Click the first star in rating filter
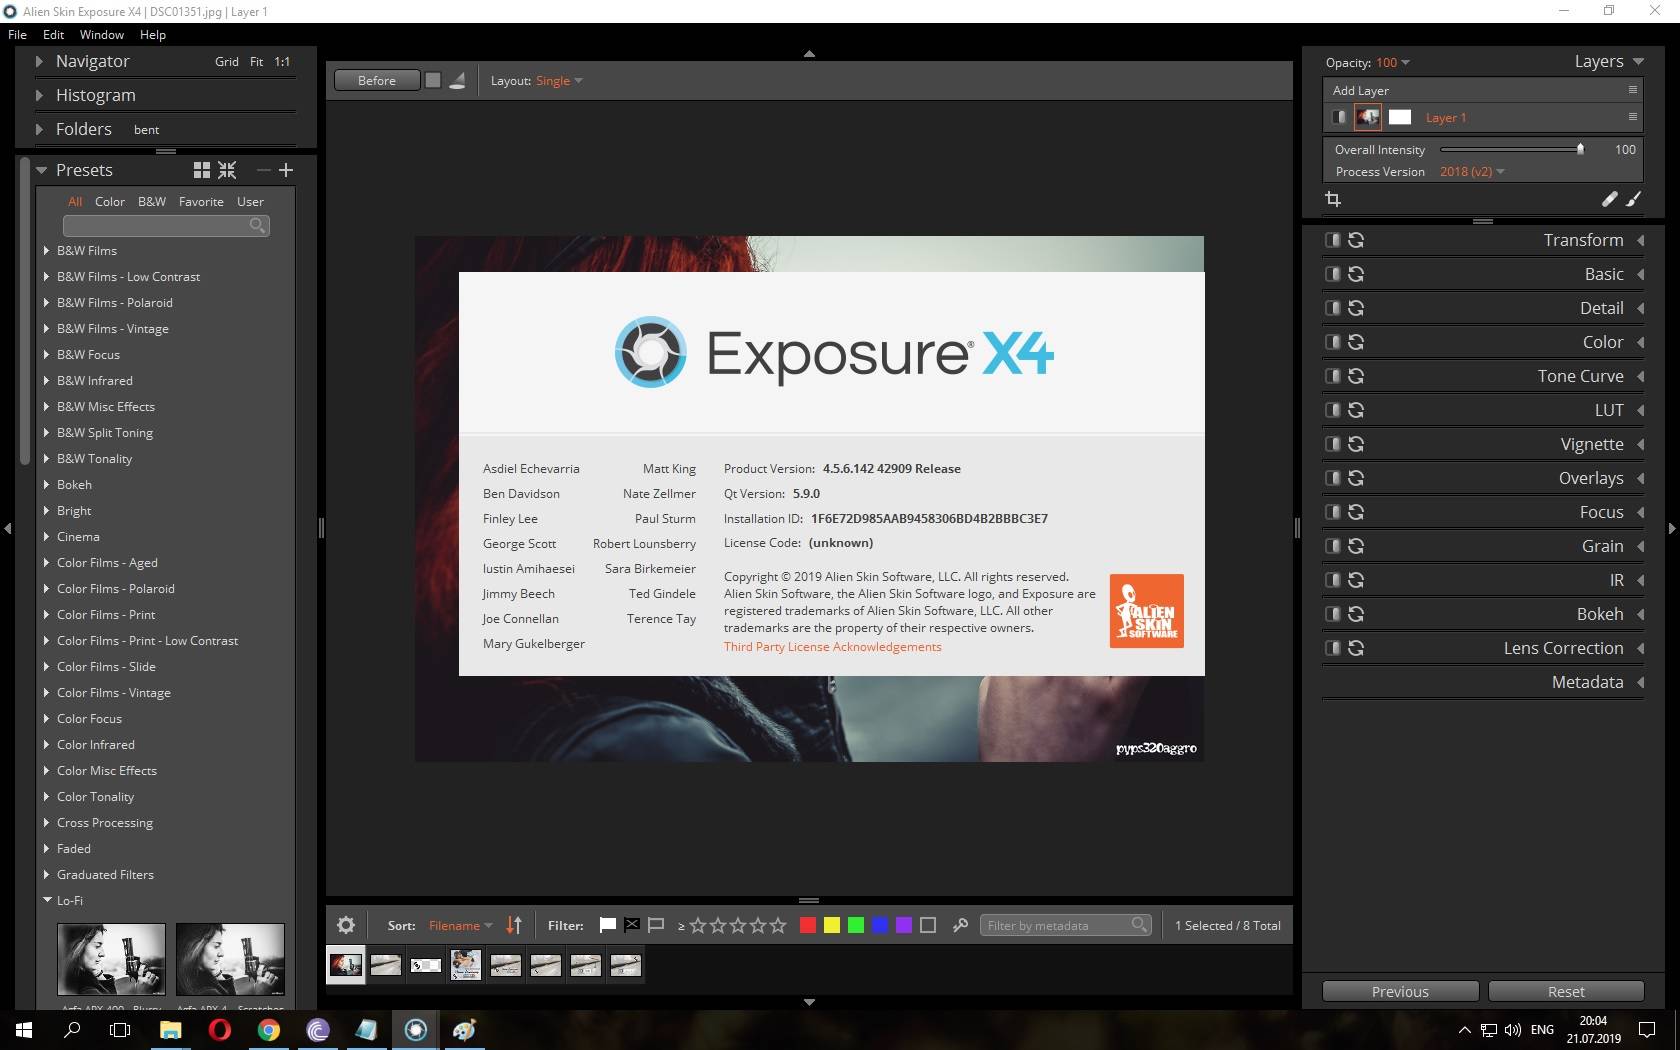The width and height of the screenshot is (1680, 1050). pyautogui.click(x=698, y=925)
